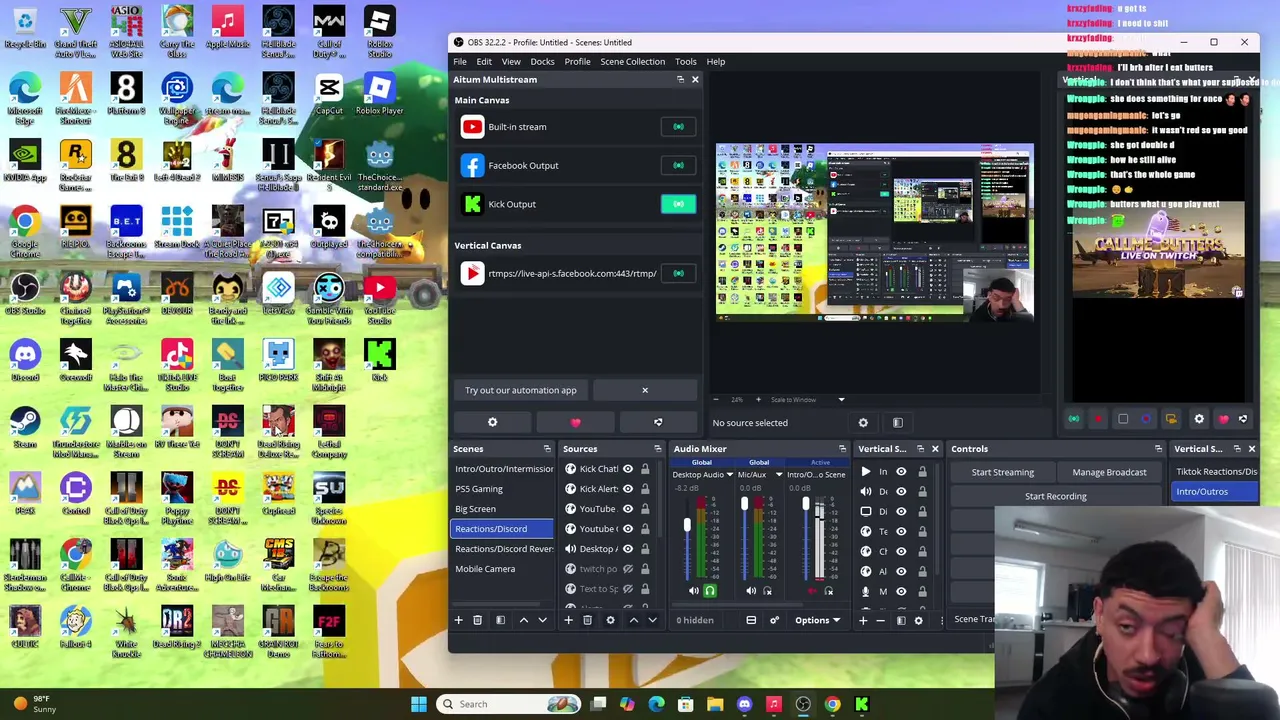
Task: Select the PS5 Gaming scene
Action: (503, 489)
